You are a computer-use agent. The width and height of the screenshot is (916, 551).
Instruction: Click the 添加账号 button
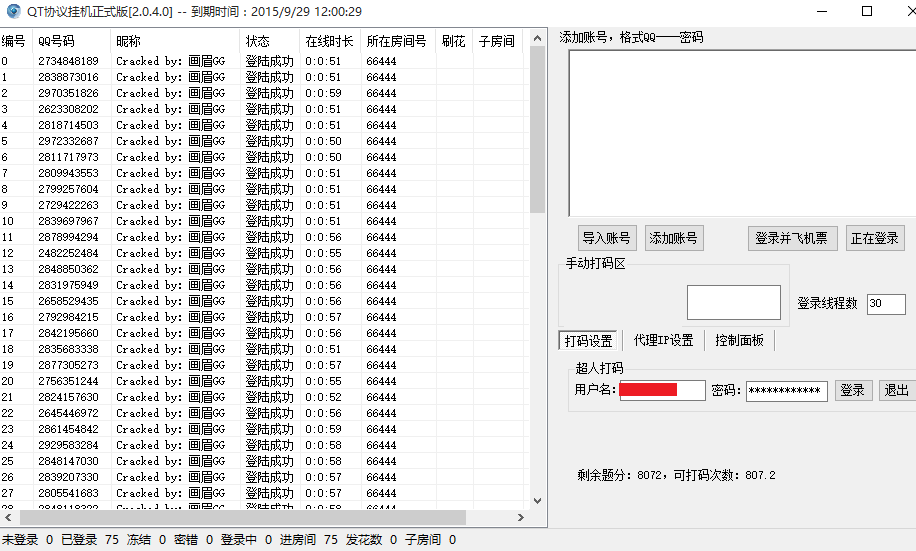point(674,238)
